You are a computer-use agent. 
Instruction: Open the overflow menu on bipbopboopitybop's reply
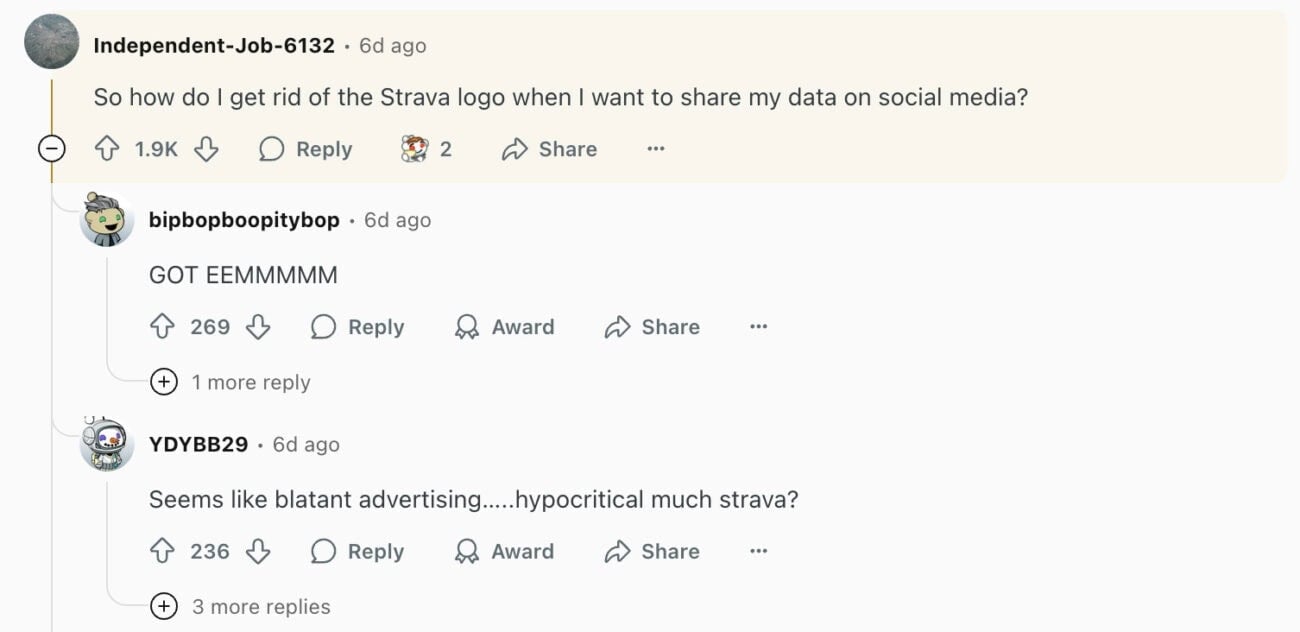[x=758, y=327]
